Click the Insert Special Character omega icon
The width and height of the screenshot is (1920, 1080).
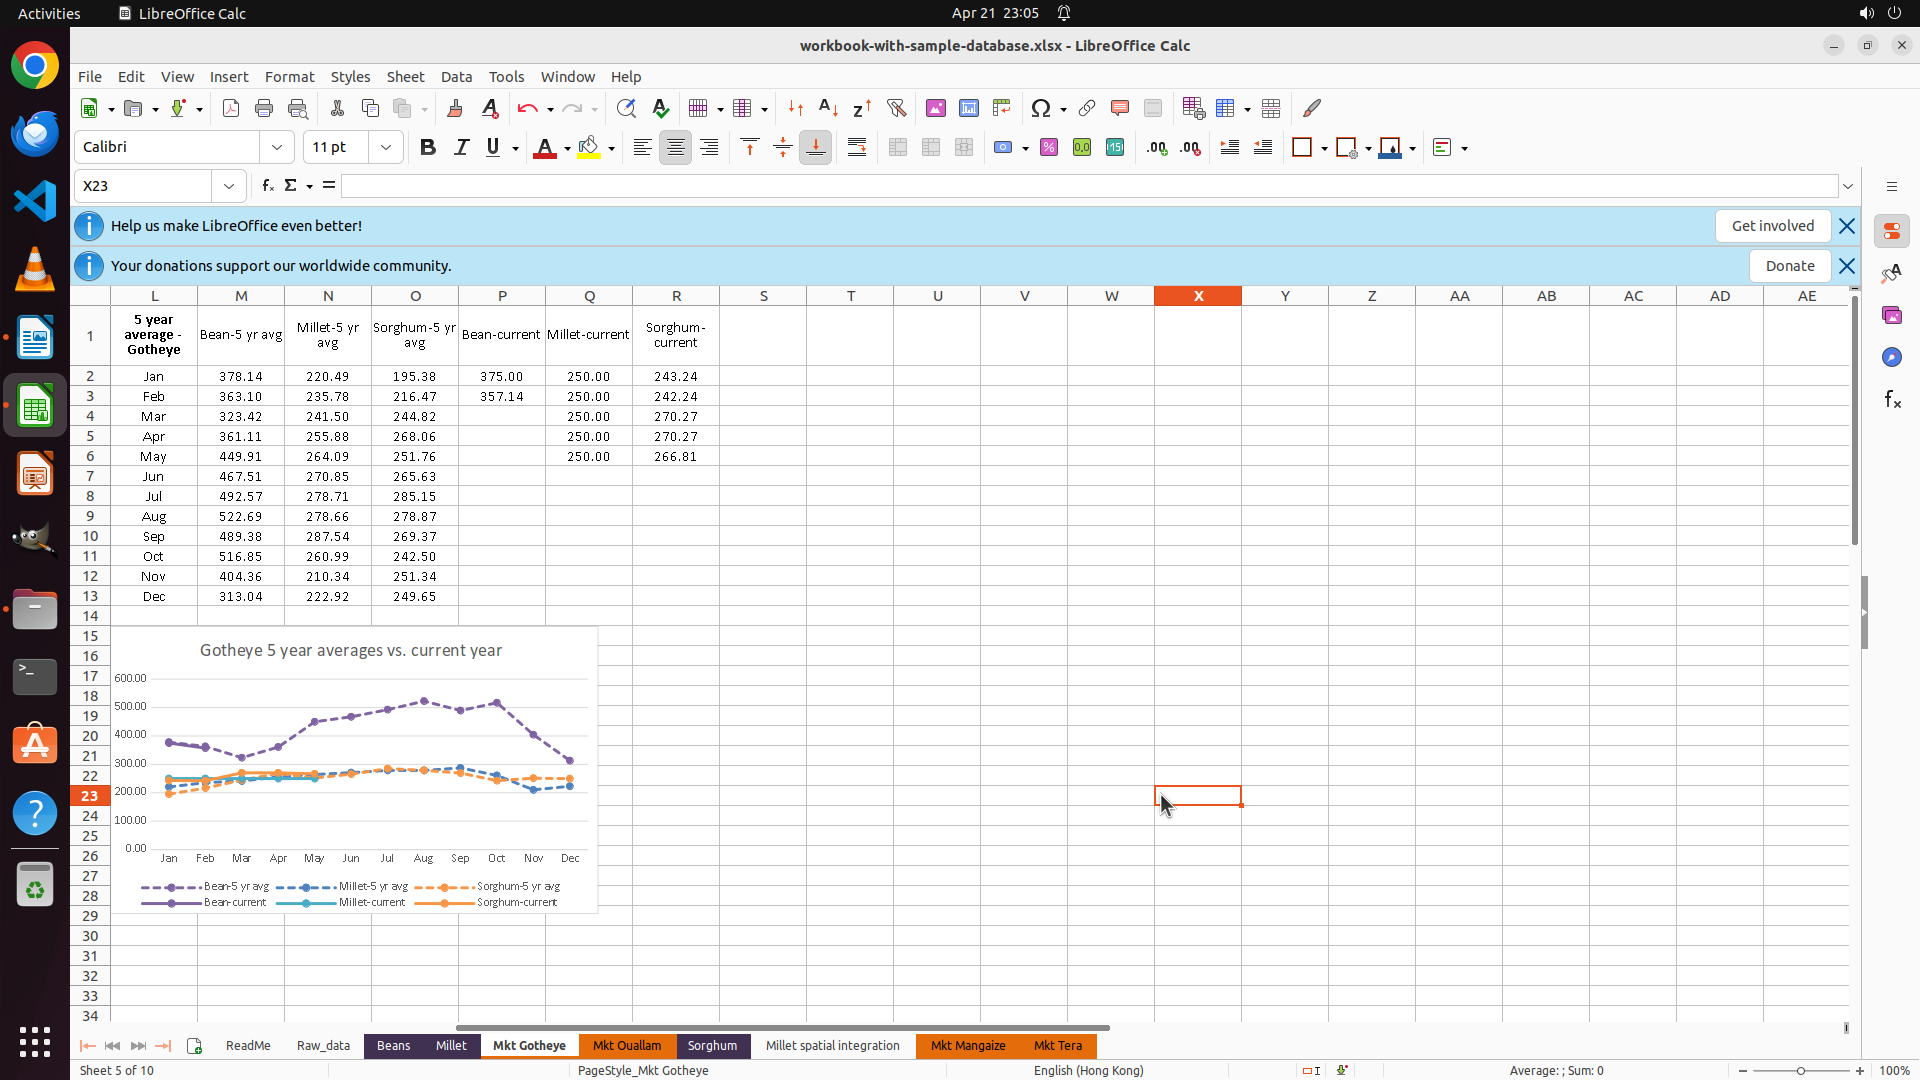pos(1041,108)
